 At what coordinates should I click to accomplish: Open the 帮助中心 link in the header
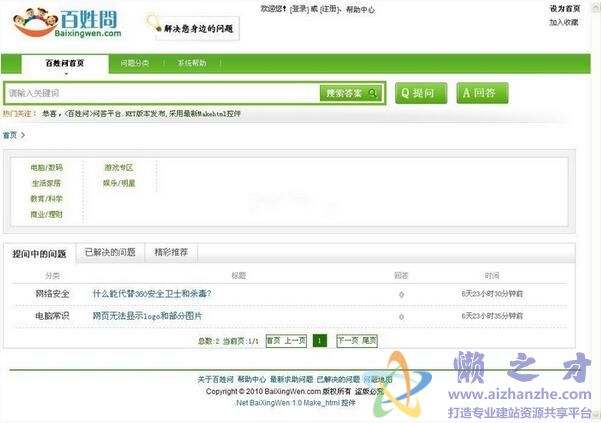360,9
